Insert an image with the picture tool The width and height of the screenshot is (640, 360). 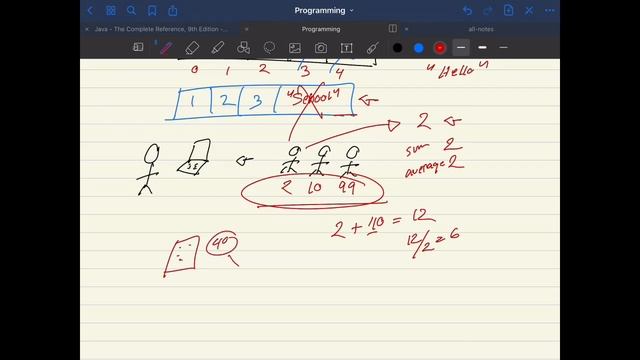click(x=295, y=48)
